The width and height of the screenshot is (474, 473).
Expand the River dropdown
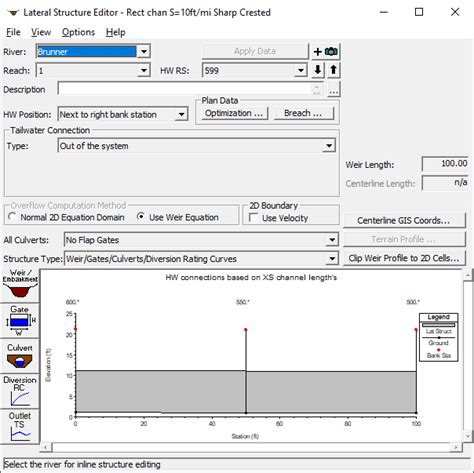click(x=144, y=52)
